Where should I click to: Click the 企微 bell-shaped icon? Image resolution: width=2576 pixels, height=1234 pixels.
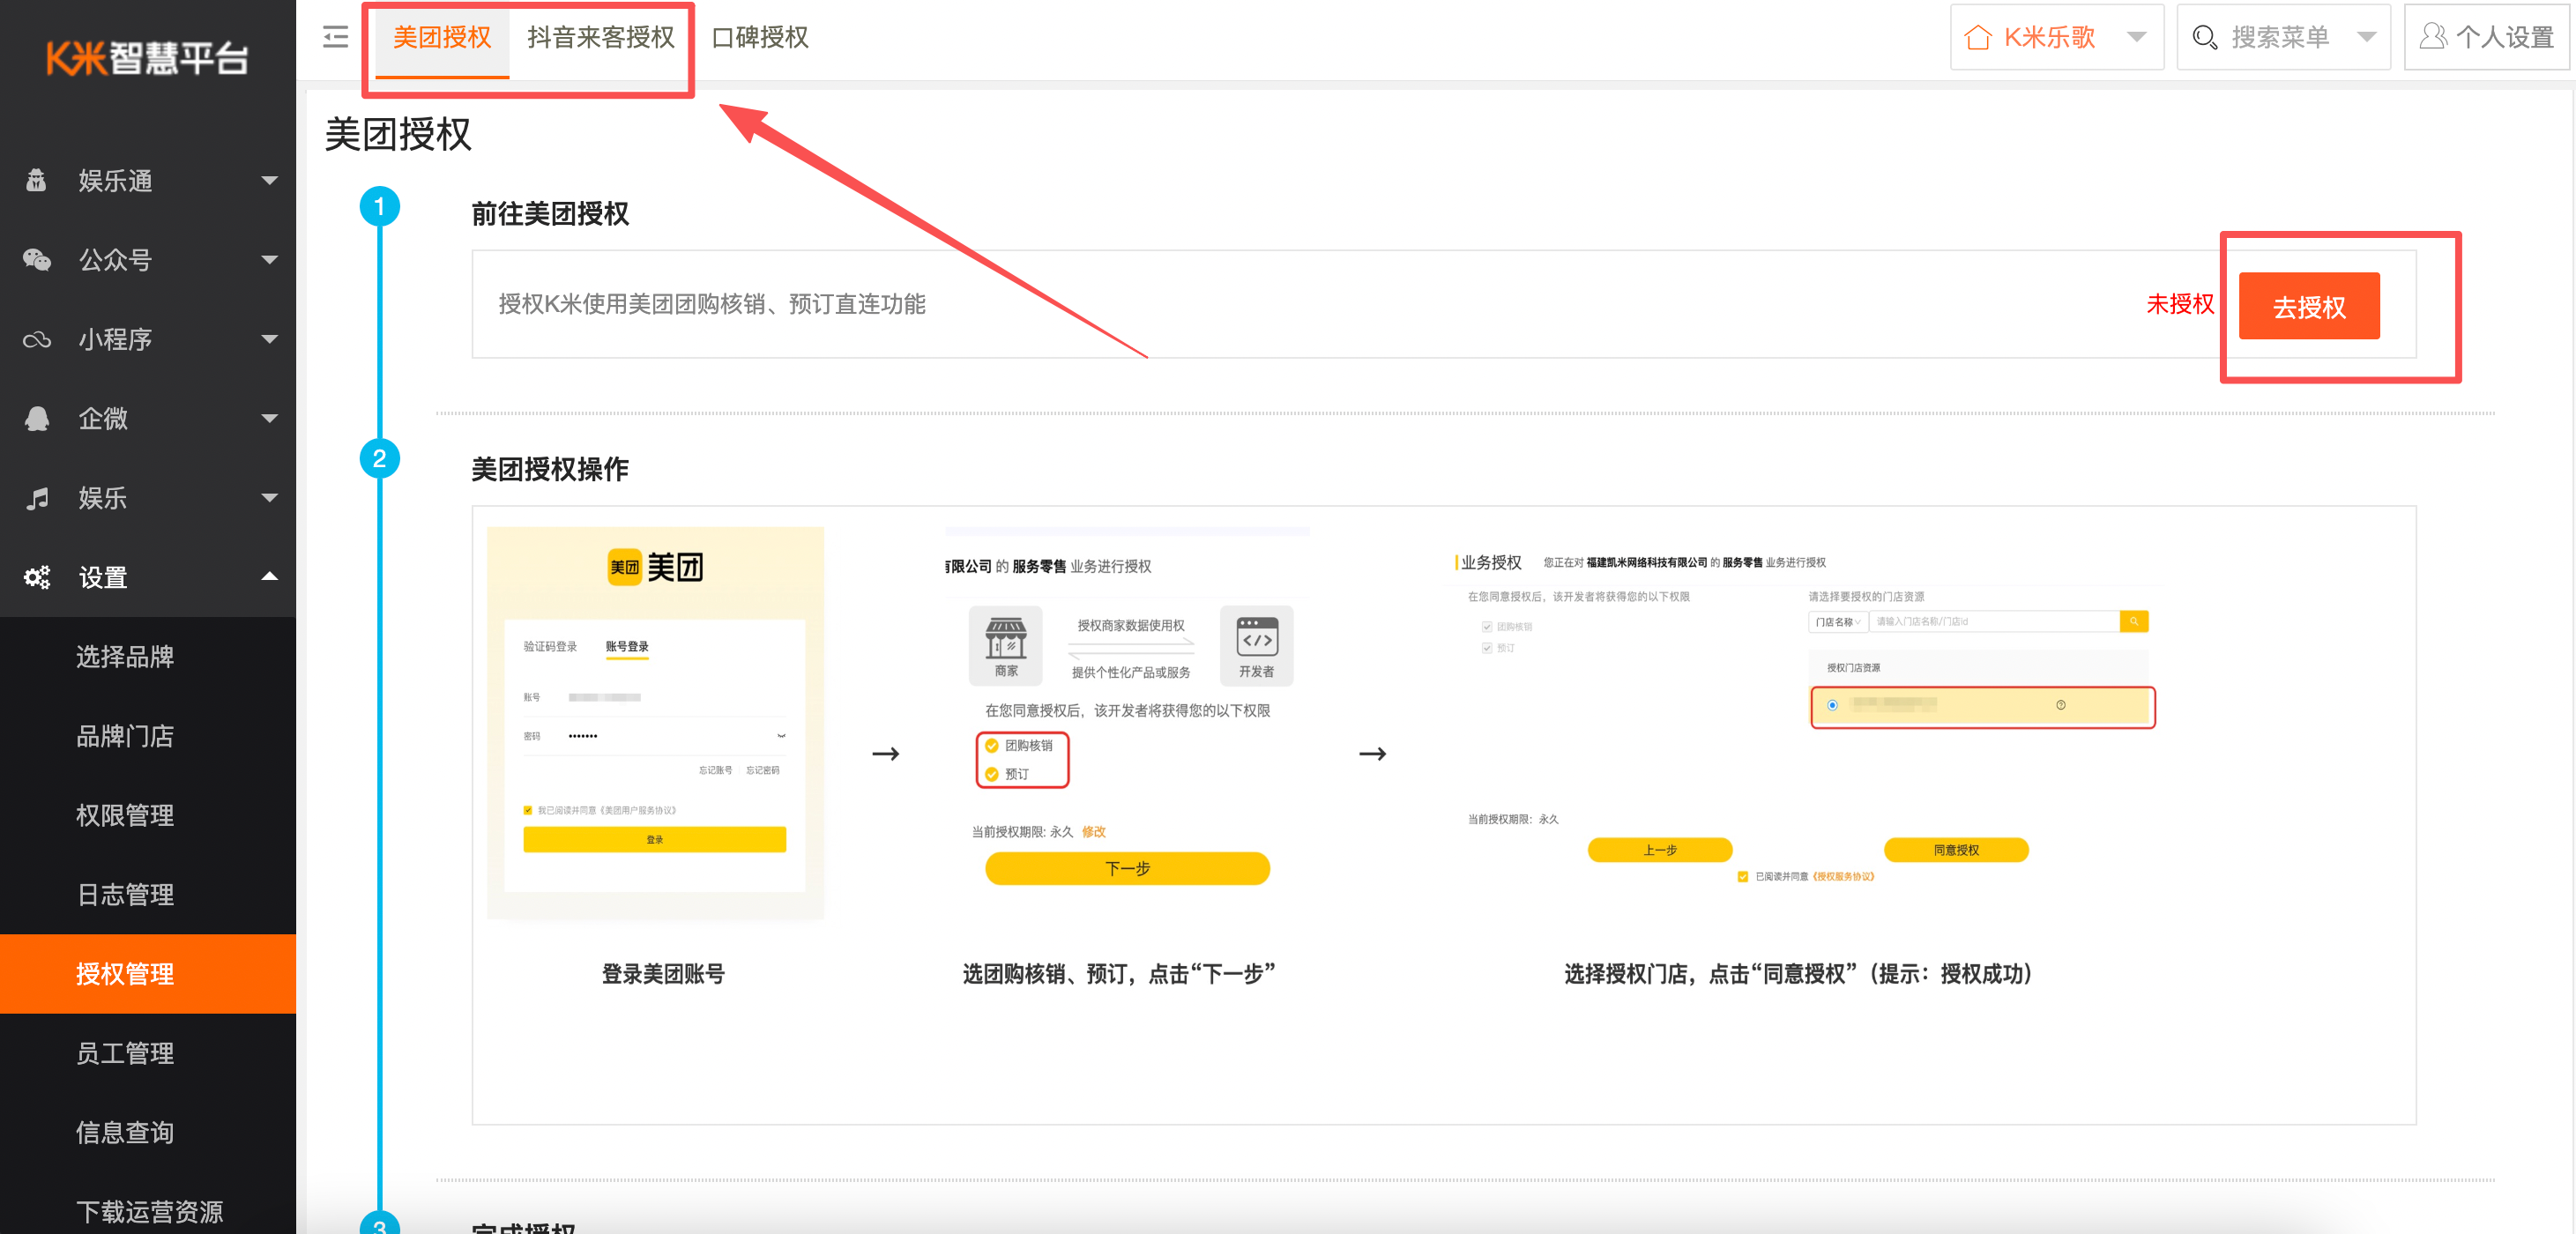37,418
